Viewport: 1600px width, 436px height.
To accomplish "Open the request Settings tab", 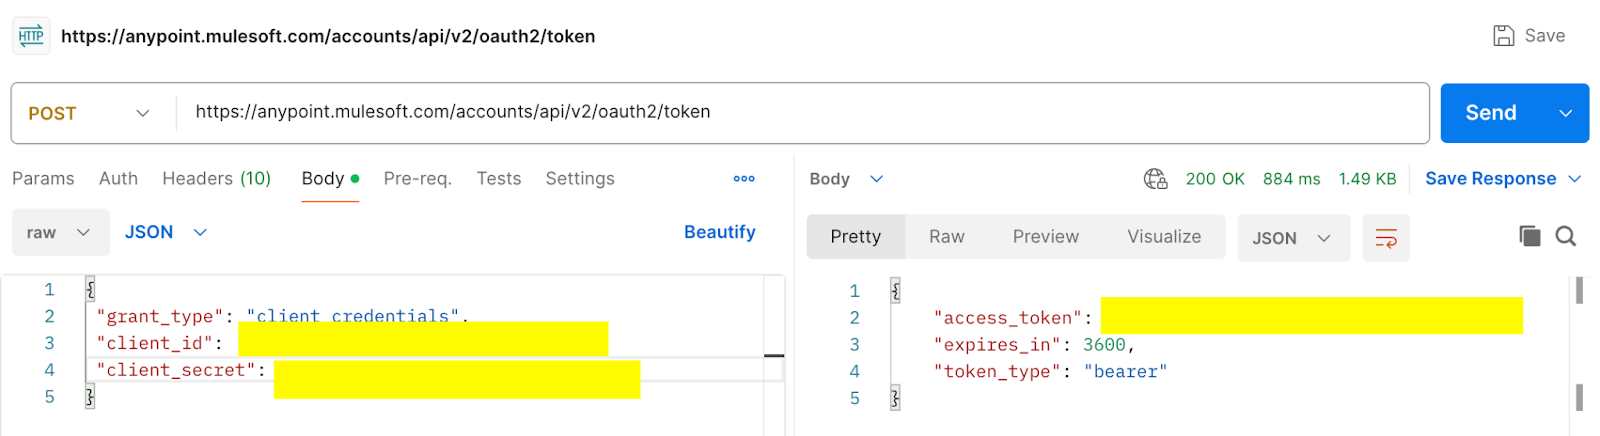I will (x=580, y=178).
